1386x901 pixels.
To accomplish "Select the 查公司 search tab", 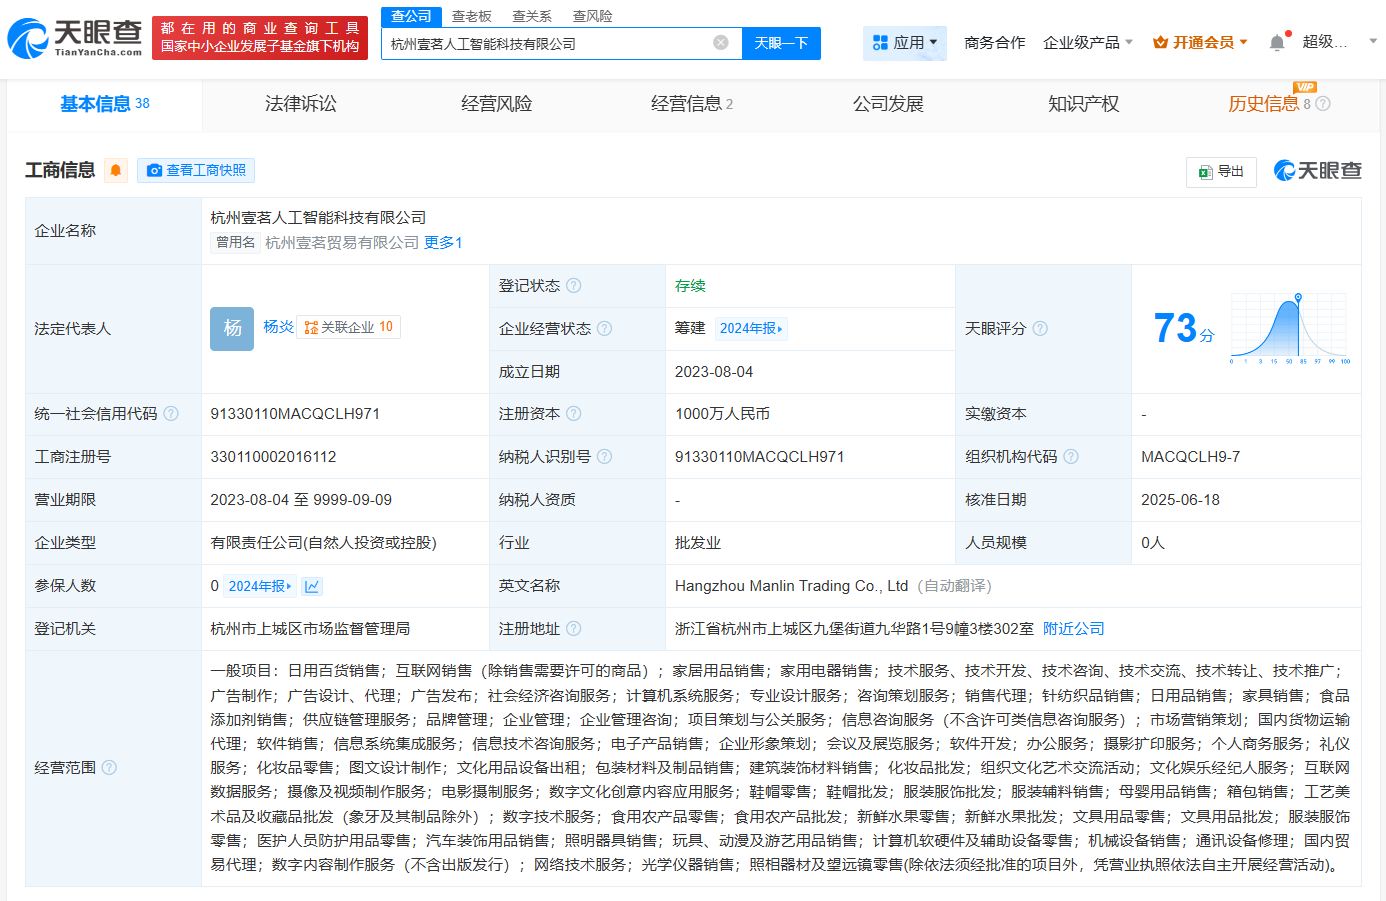I will [411, 16].
